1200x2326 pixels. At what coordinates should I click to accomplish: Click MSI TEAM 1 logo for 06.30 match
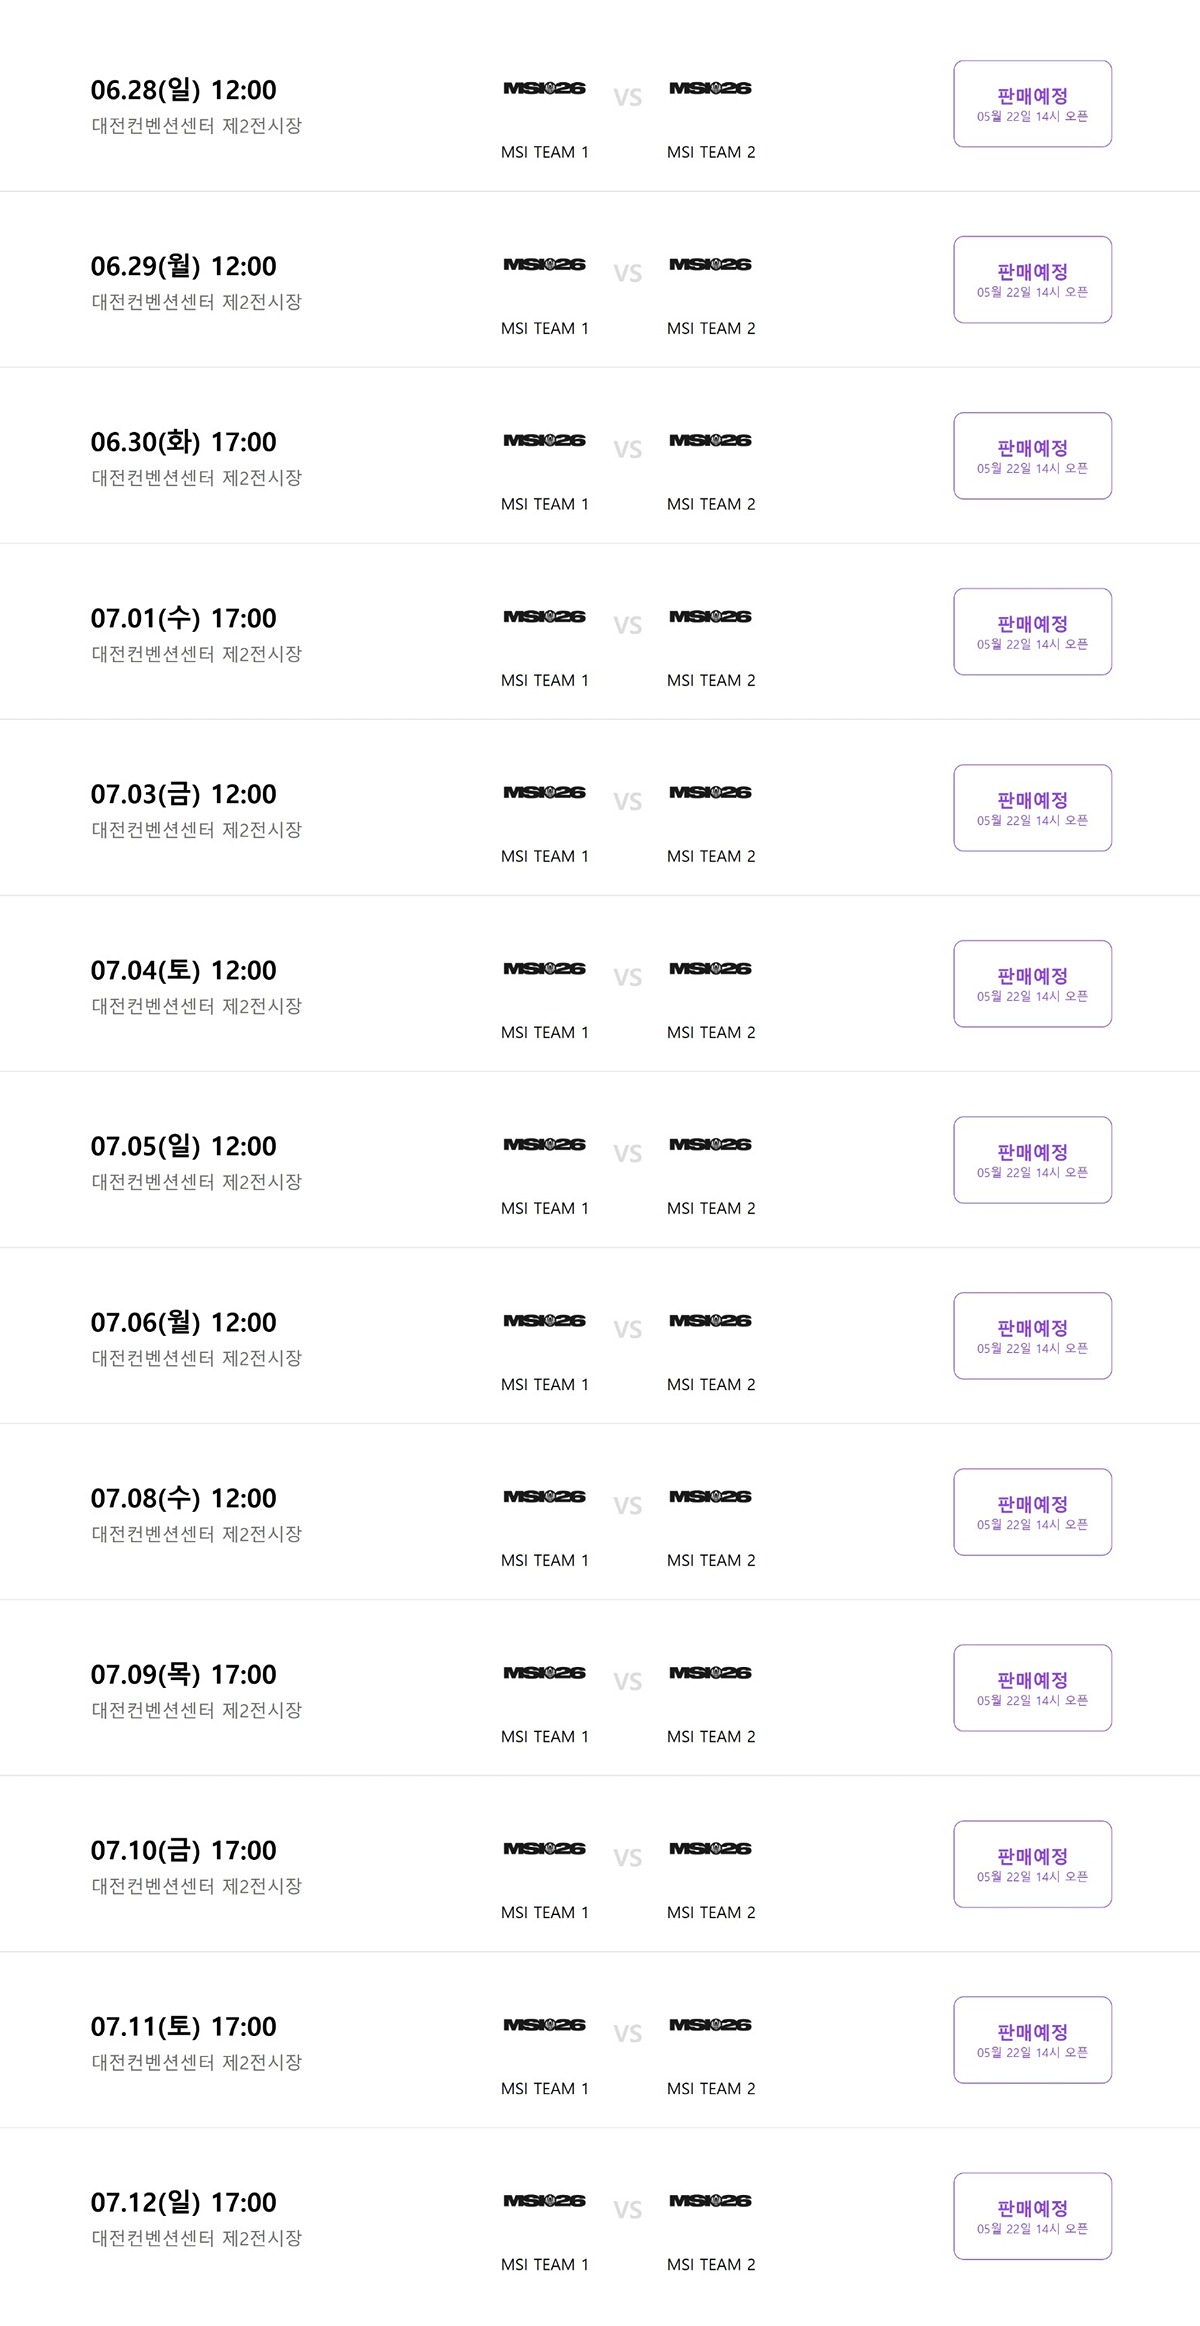coord(544,440)
